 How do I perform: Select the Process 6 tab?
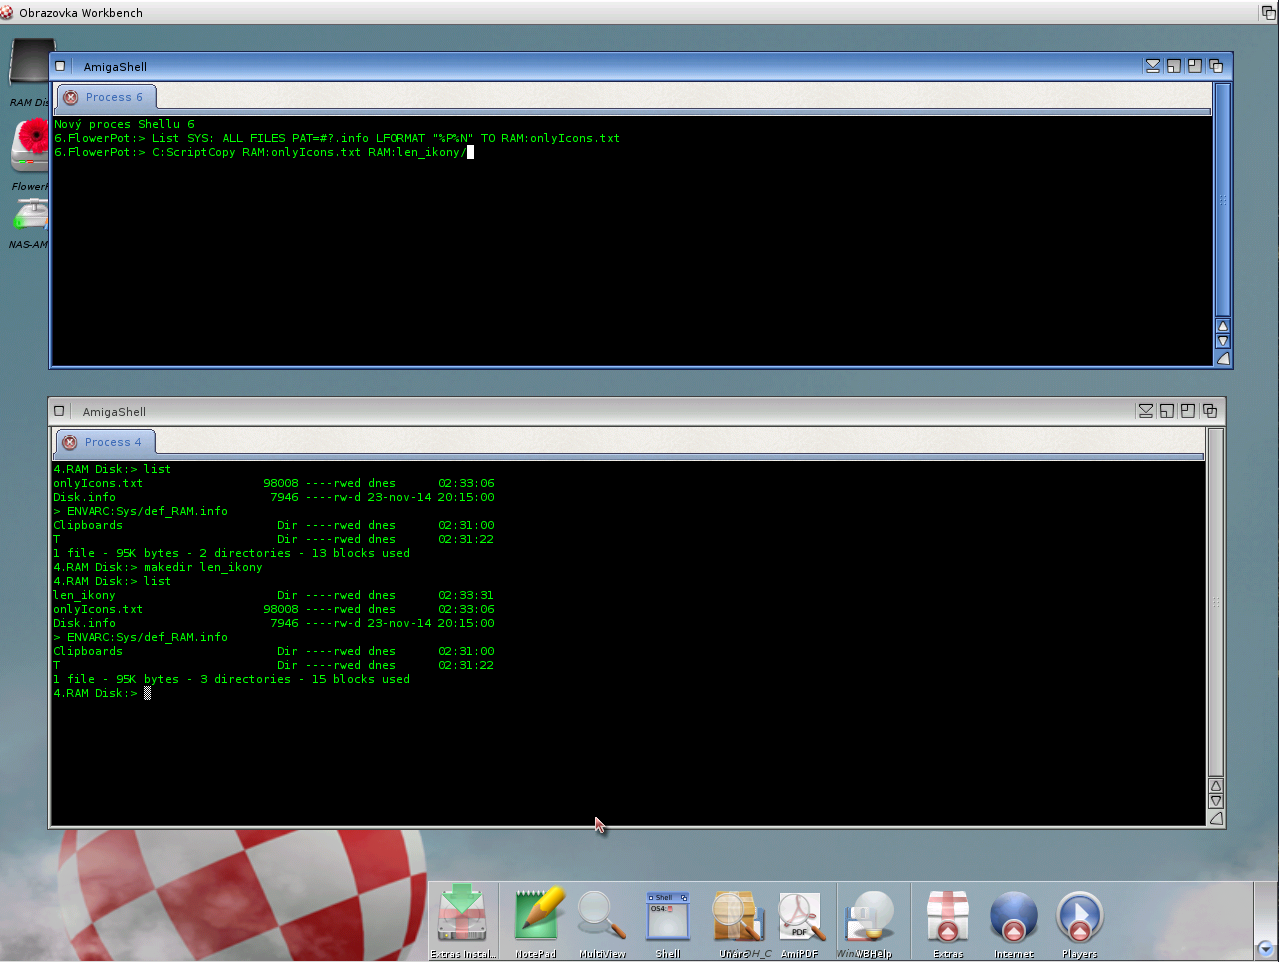[x=114, y=97]
